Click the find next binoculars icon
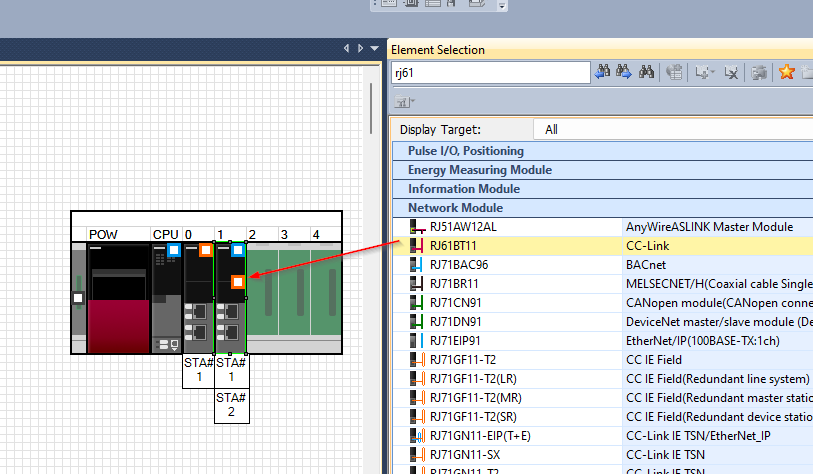This screenshot has height=474, width=813. [624, 72]
